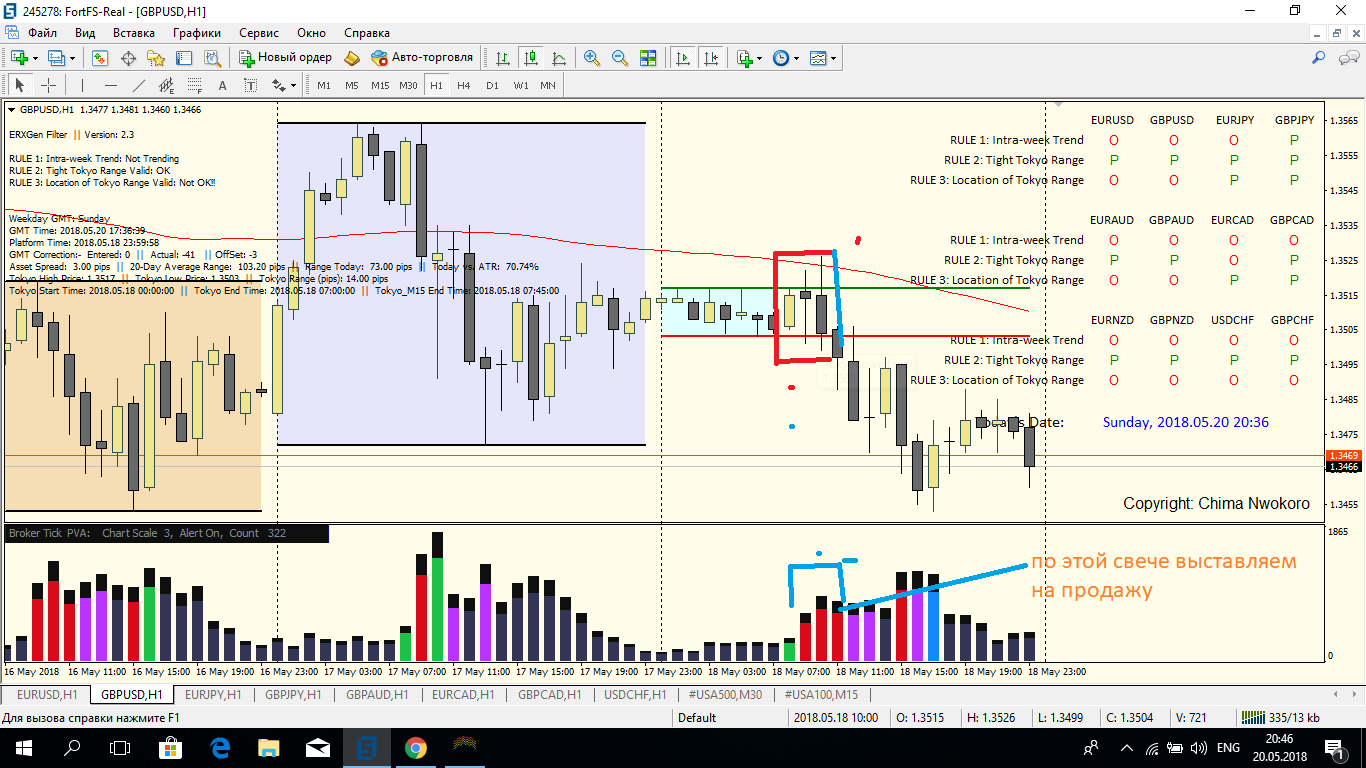Expand the Profiles dropdown arrow

tap(72, 58)
